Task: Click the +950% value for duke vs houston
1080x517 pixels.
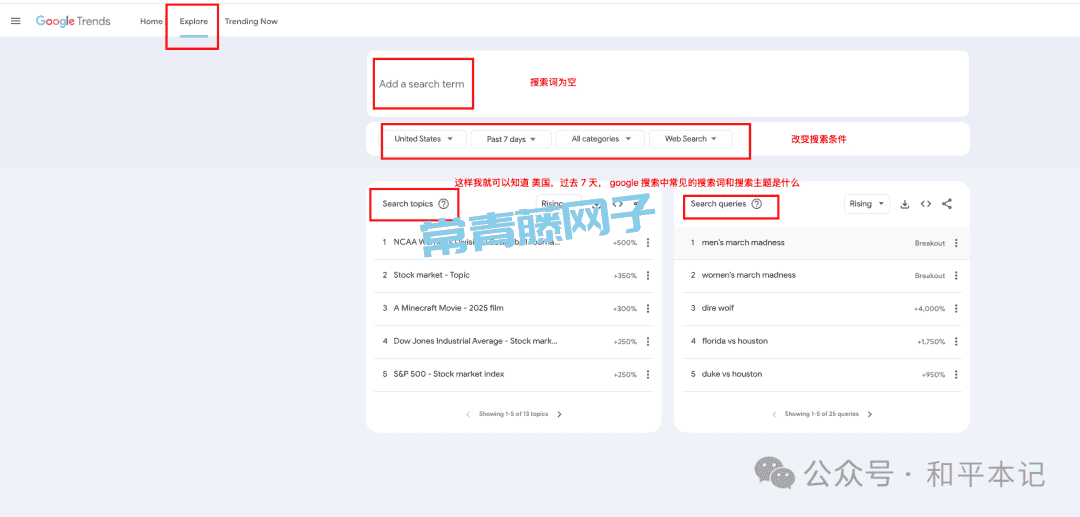Action: tap(933, 375)
